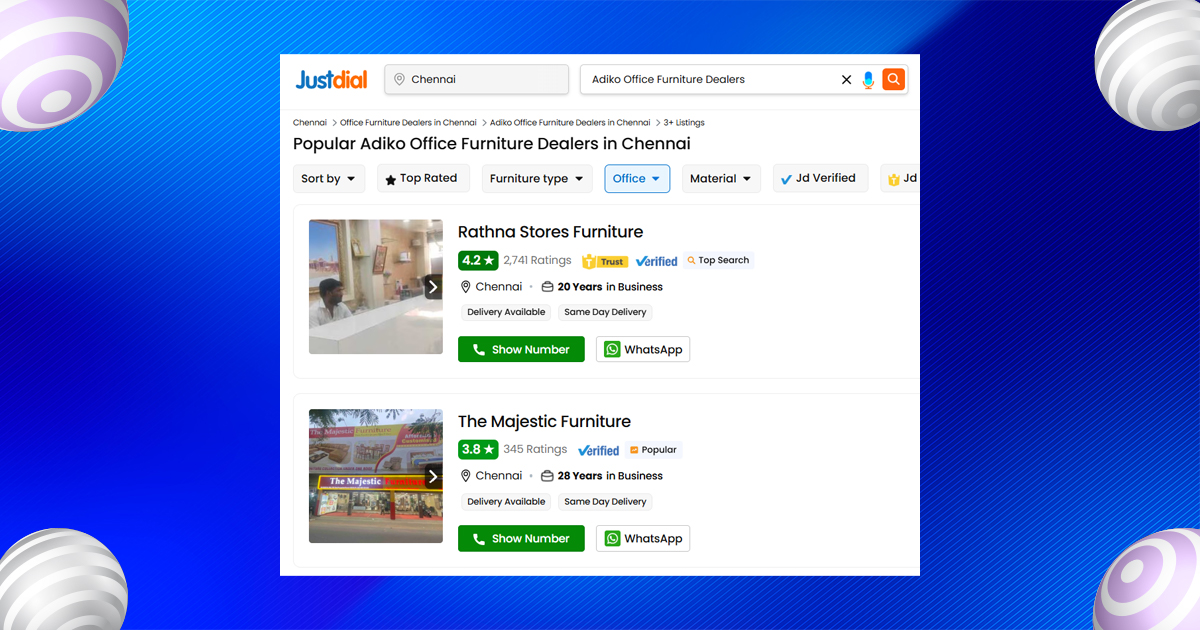The width and height of the screenshot is (1200, 630).
Task: Click the star icon in Top Rated
Action: [391, 179]
